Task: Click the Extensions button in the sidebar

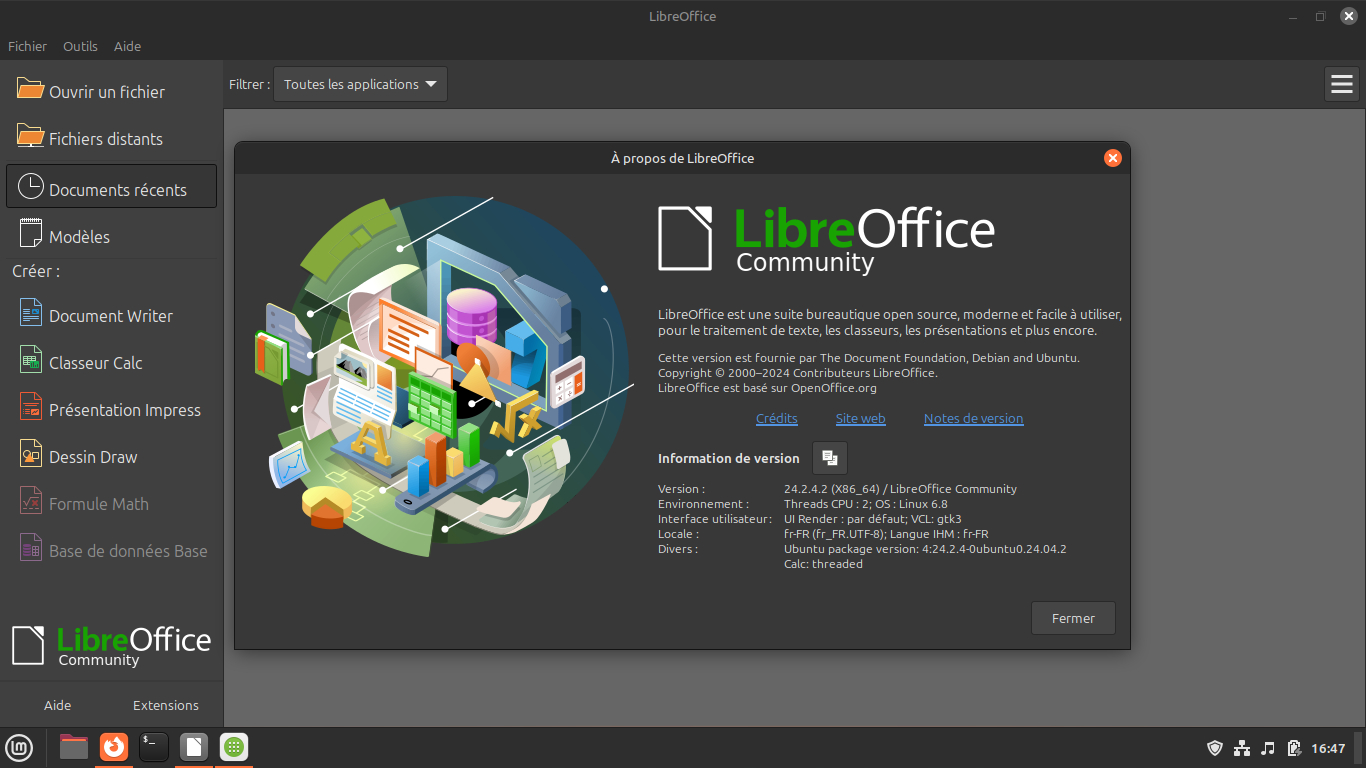Action: pos(166,705)
